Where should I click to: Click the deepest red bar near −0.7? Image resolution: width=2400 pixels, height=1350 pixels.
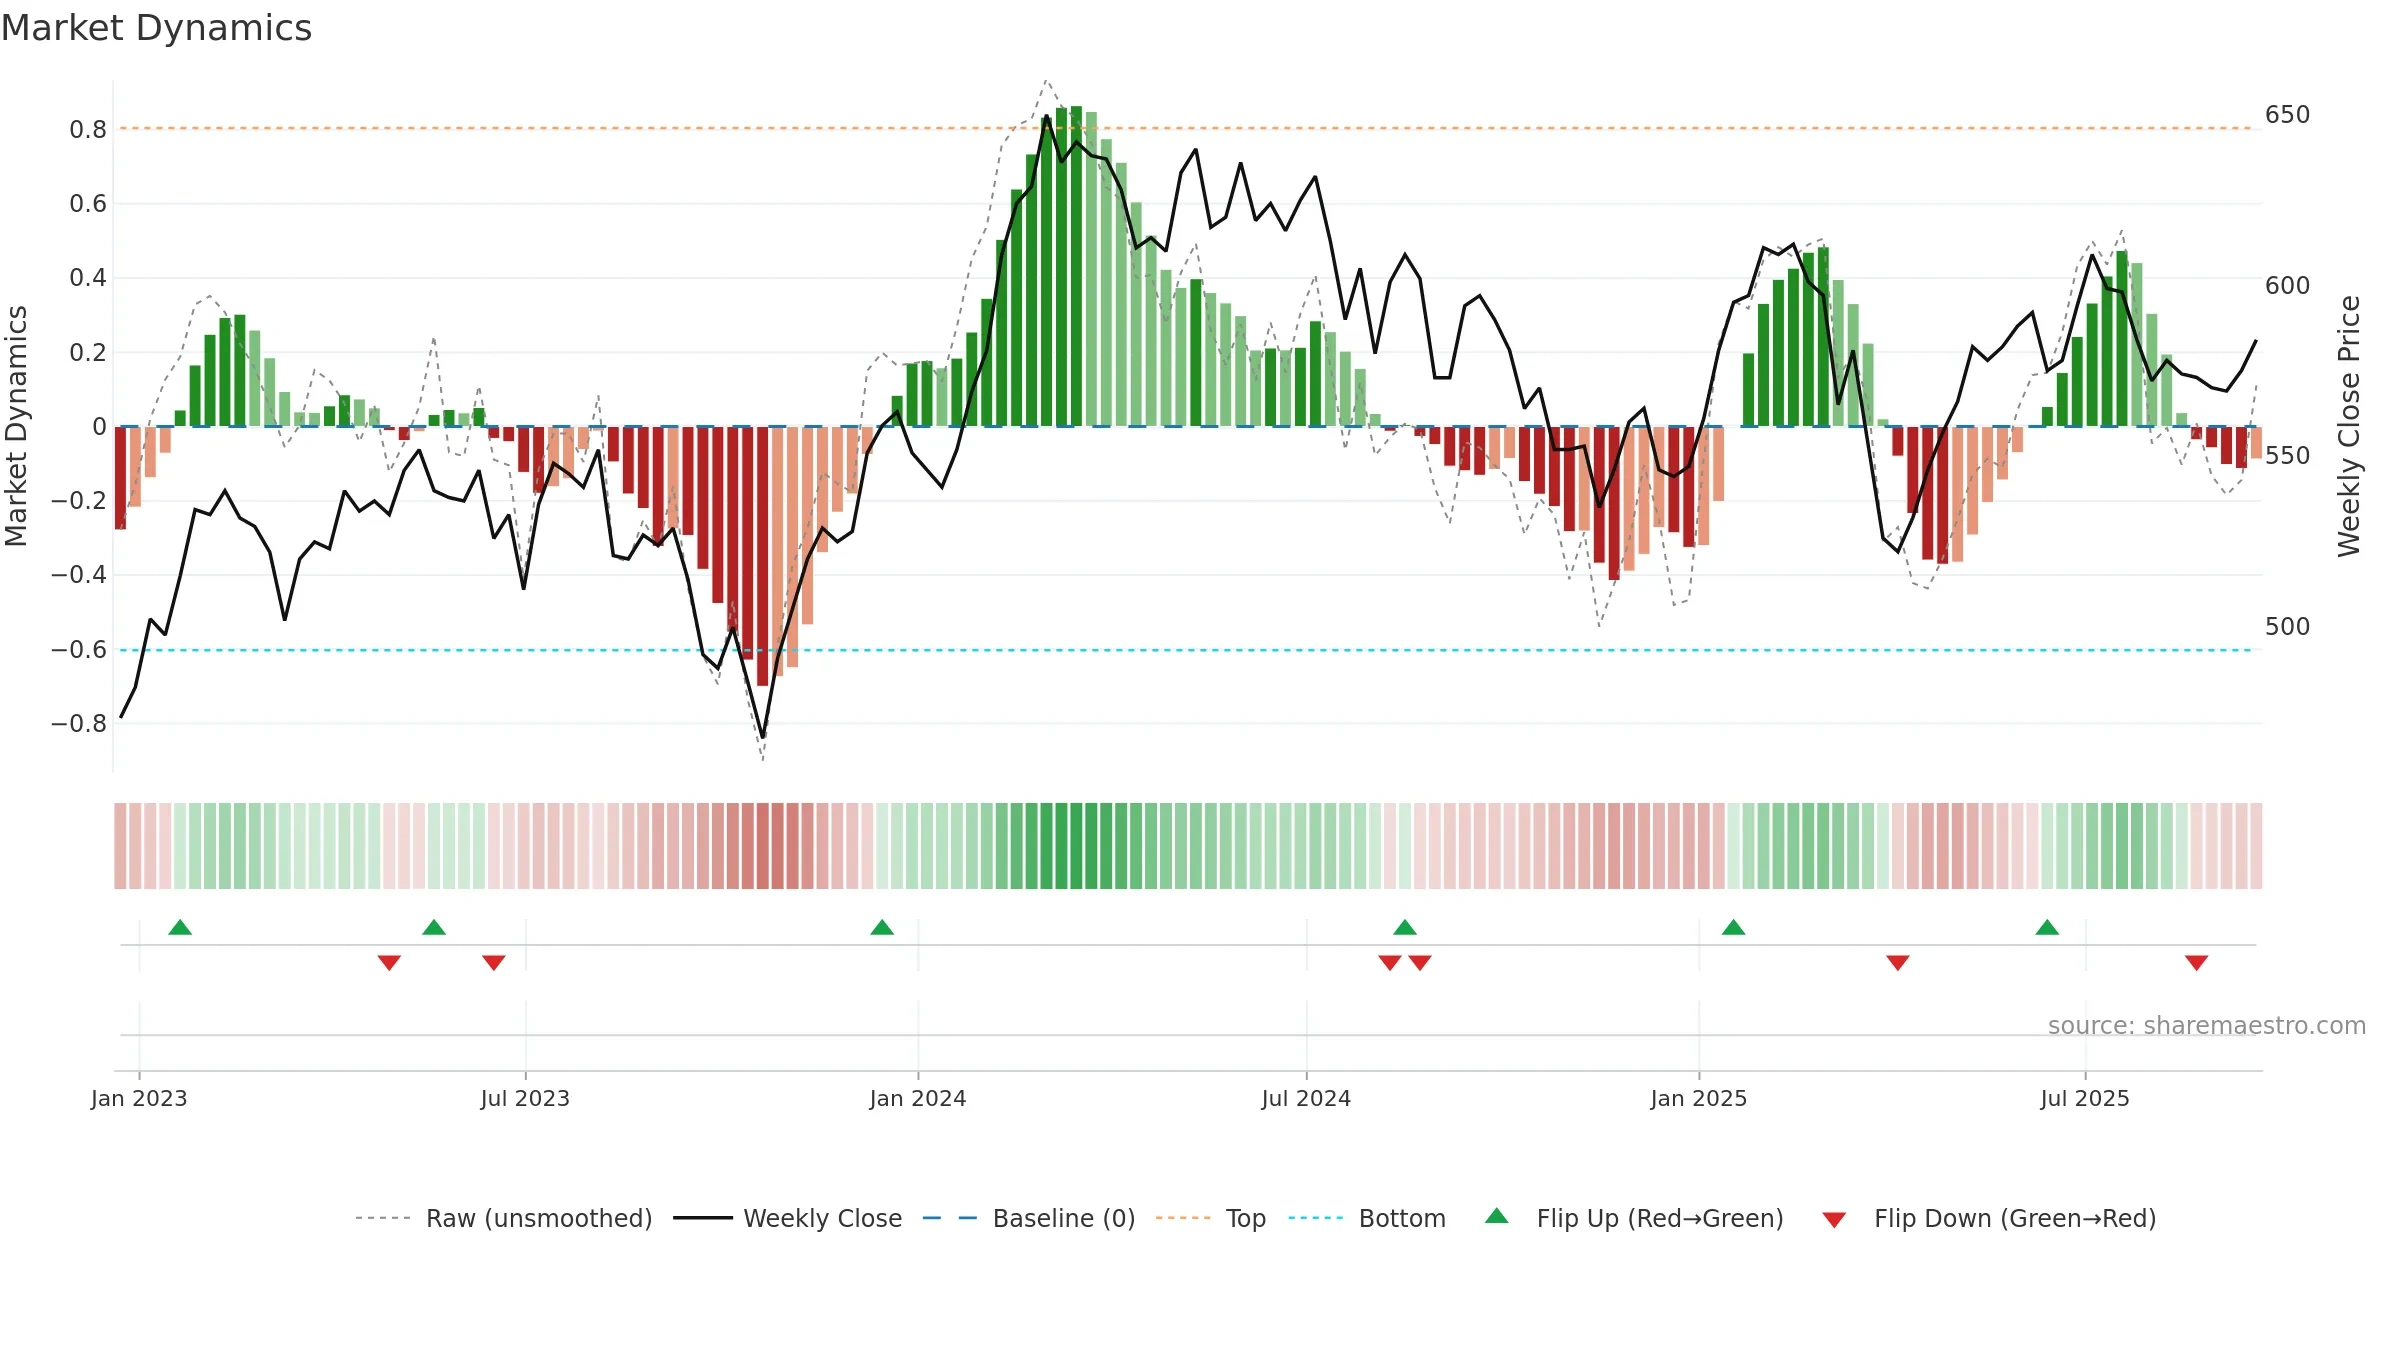pos(763,556)
